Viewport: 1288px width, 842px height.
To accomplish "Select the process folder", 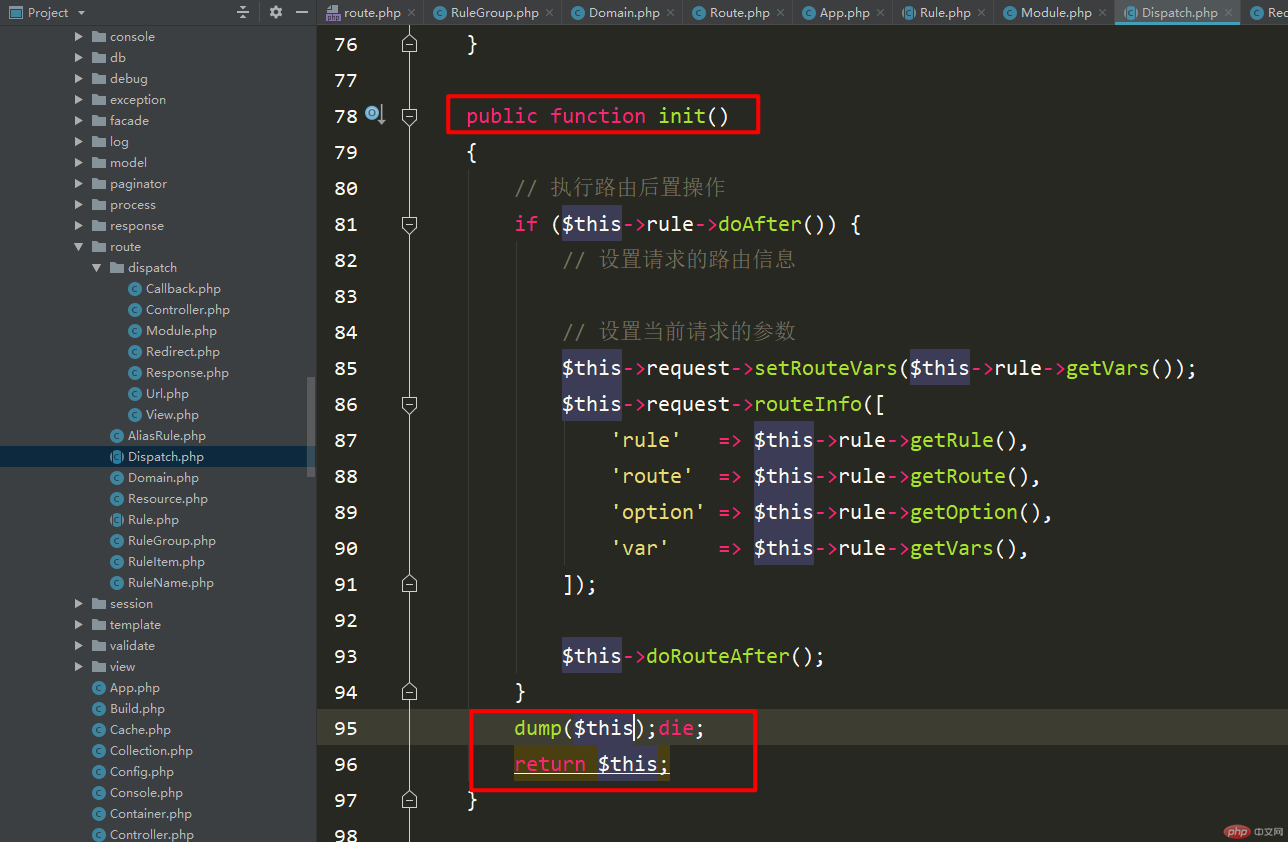I will click(x=123, y=204).
